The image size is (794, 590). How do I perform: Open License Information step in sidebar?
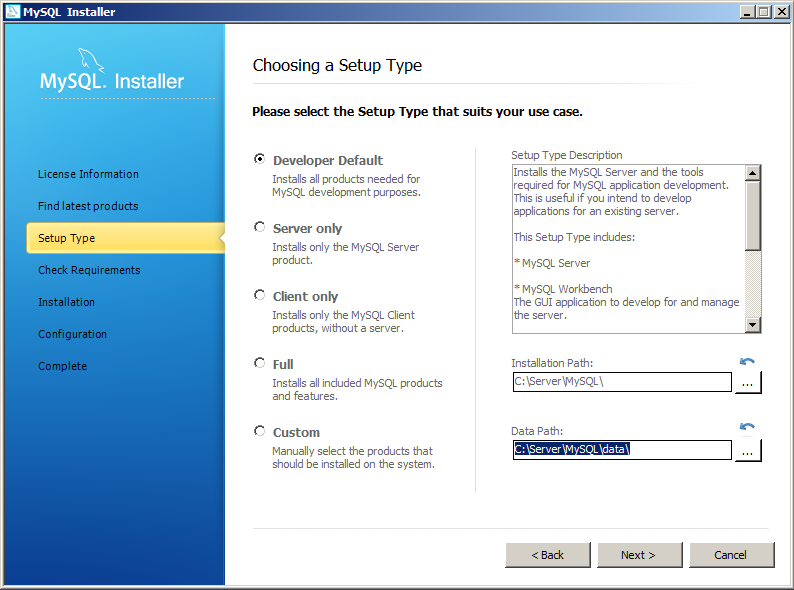coord(88,174)
